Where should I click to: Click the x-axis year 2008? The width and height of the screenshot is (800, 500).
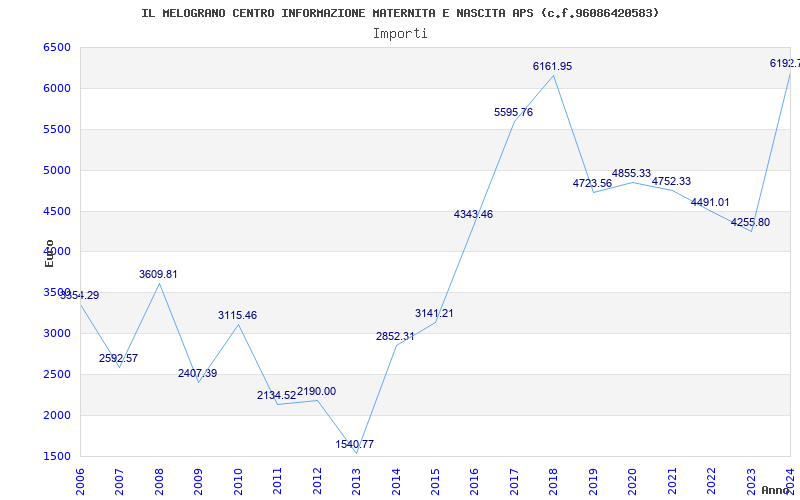[x=159, y=481]
